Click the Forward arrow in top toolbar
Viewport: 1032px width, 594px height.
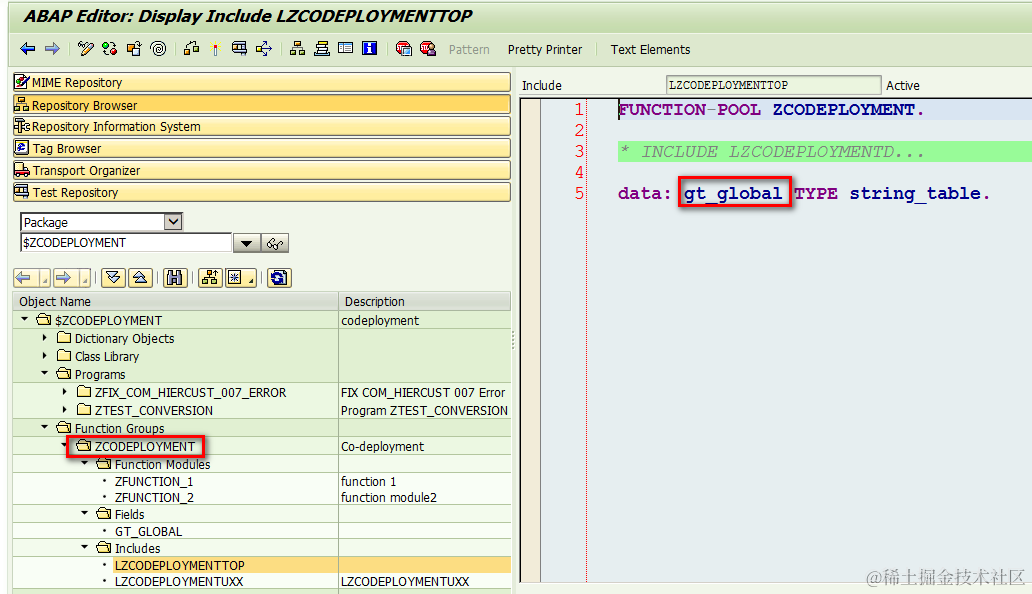click(x=52, y=49)
